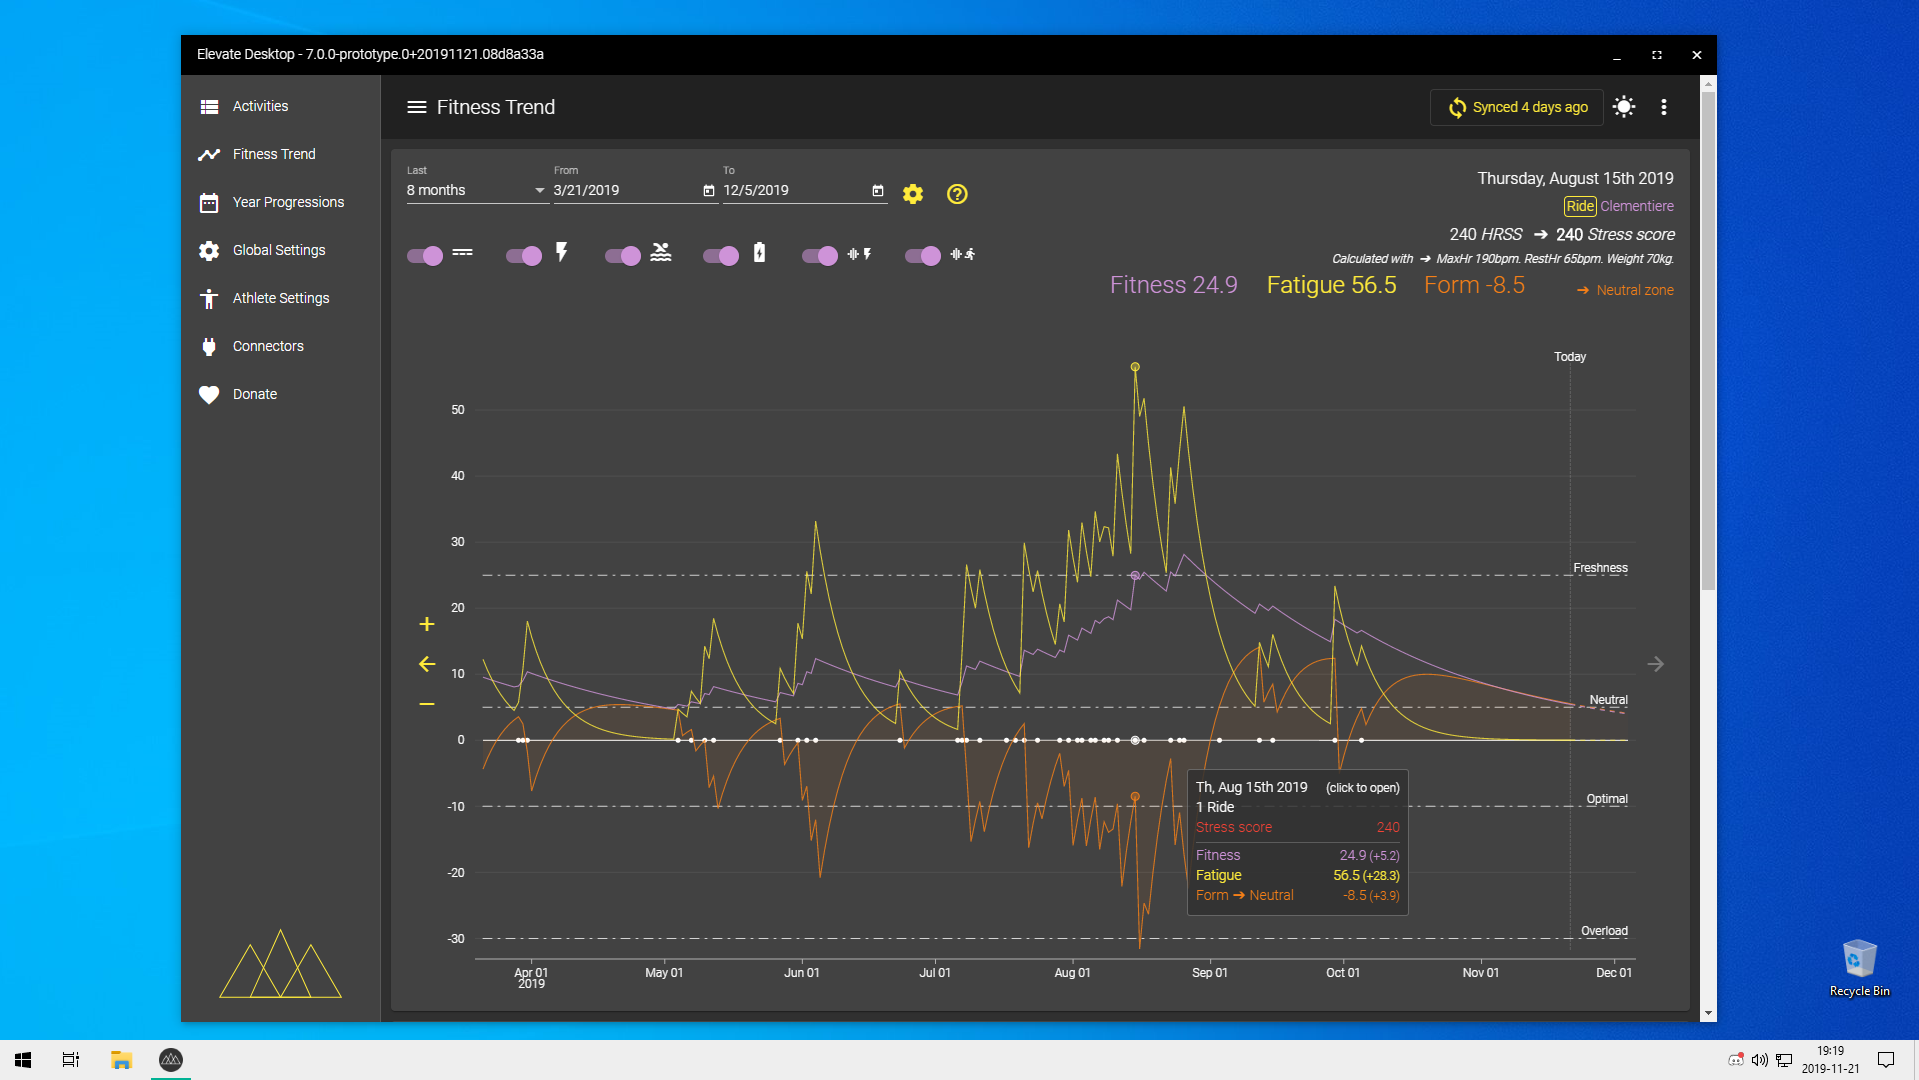Toggle the power meter lightning switch
Image resolution: width=1919 pixels, height=1080 pixels.
(524, 255)
